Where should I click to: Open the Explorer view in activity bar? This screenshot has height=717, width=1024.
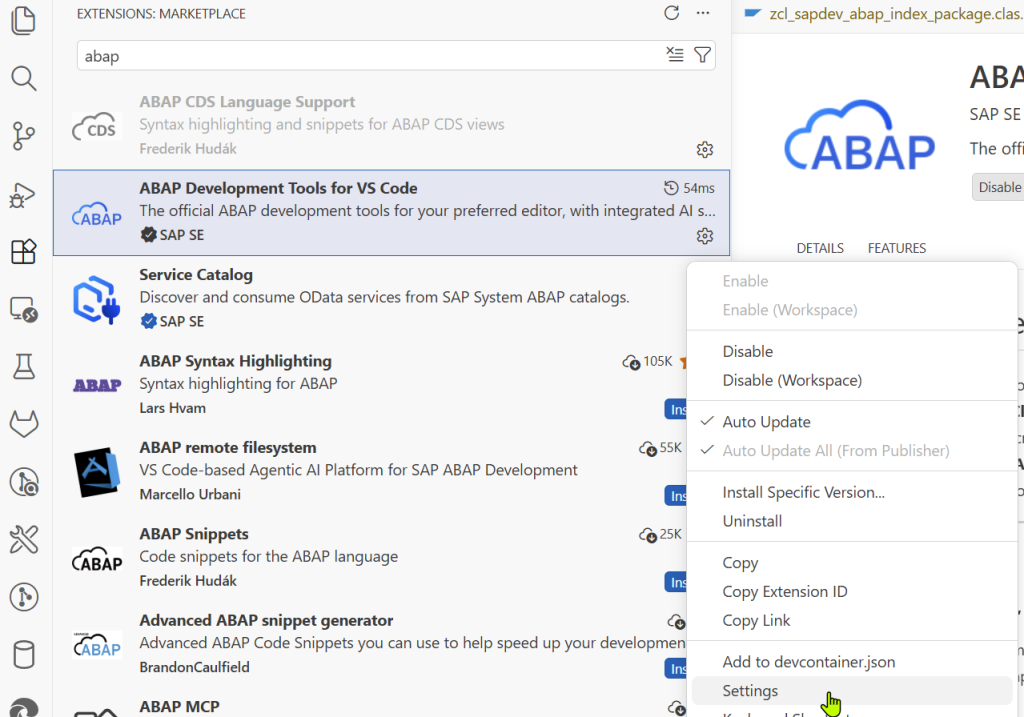(x=24, y=20)
